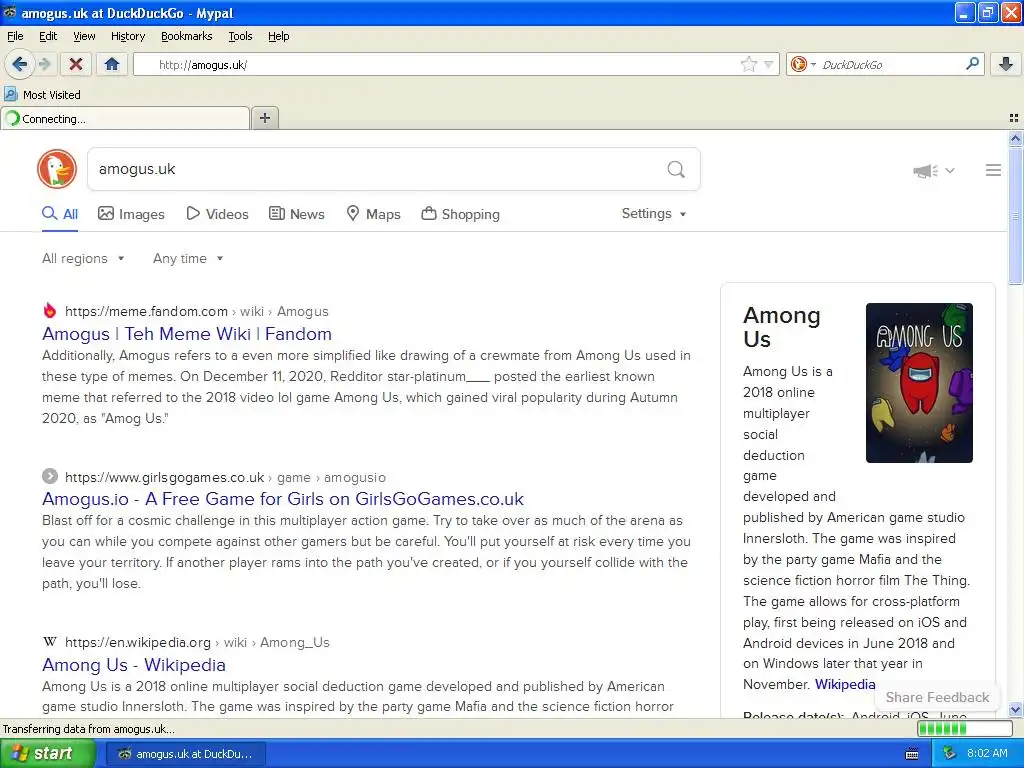The image size is (1024, 768).
Task: Click the https://meme.fandom.com result URL
Action: 146,312
